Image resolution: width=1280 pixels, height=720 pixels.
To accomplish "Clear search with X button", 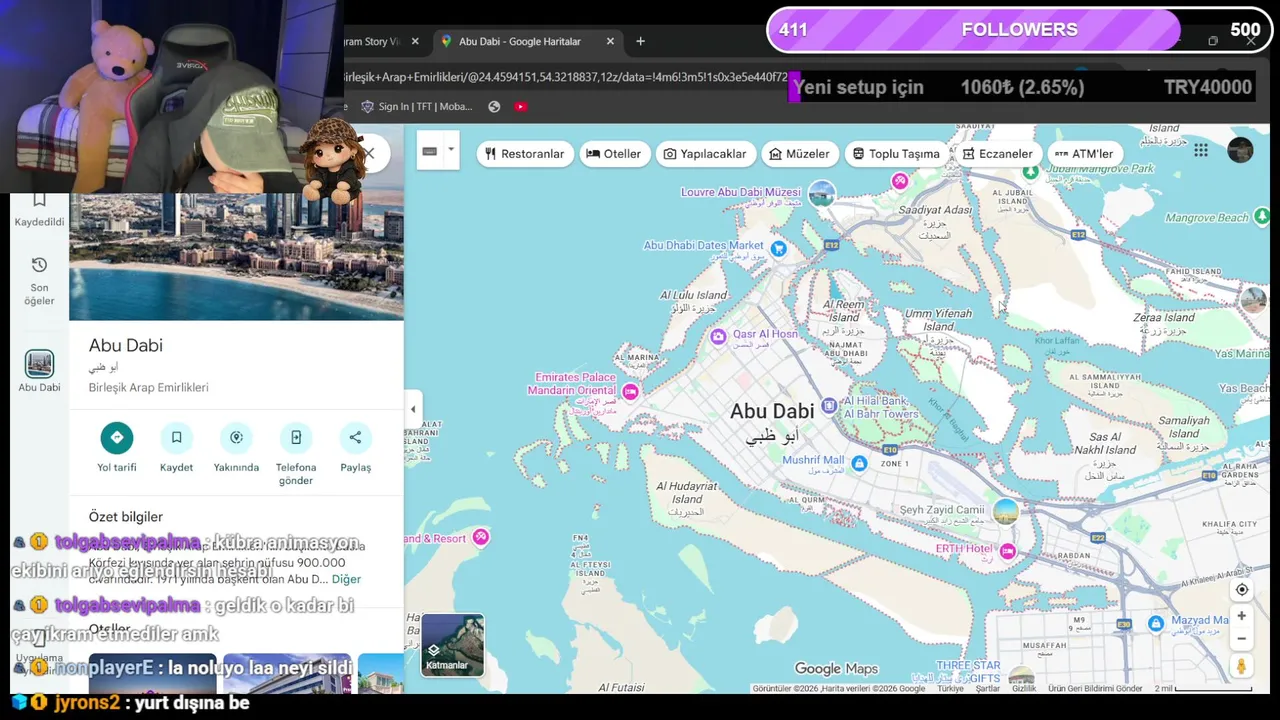I will [369, 154].
